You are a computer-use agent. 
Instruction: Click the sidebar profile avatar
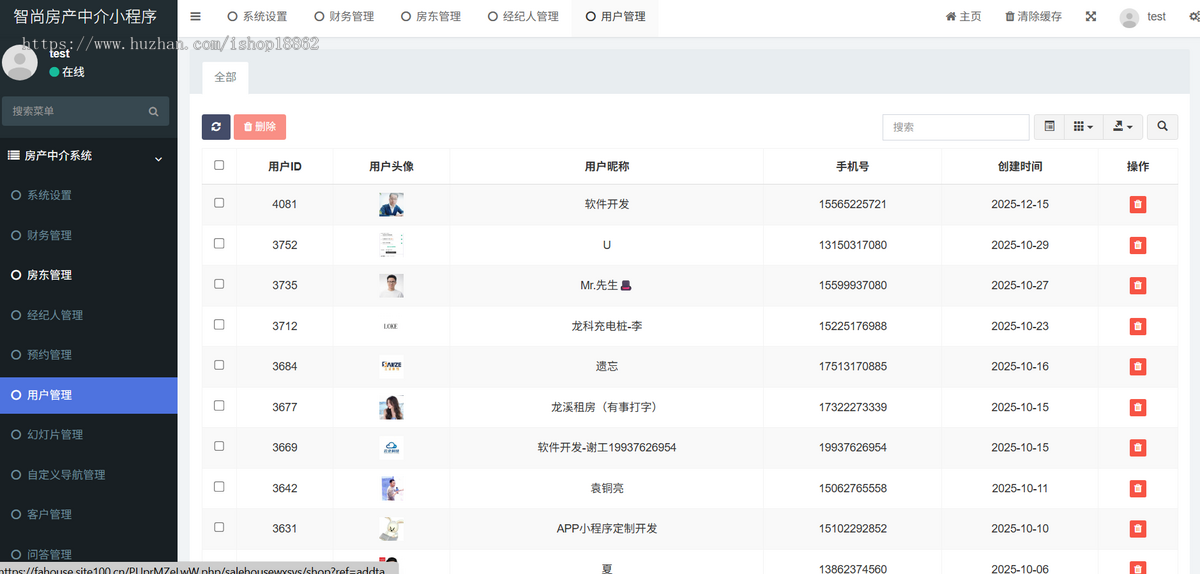click(x=20, y=63)
